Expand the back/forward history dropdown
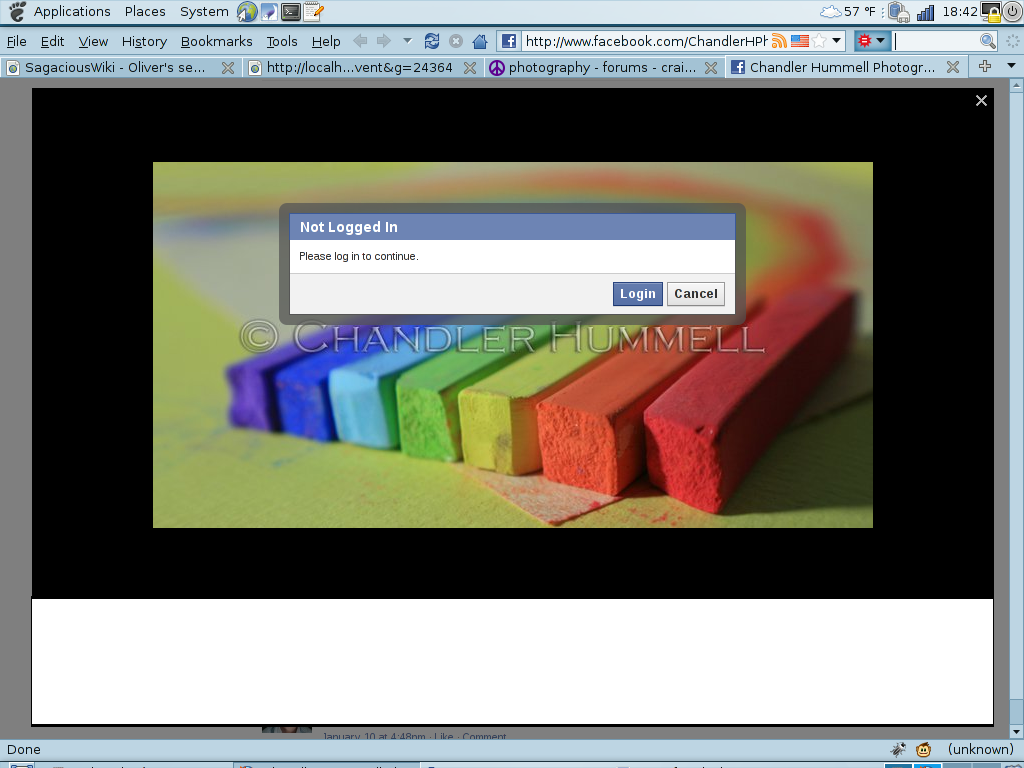The image size is (1024, 768). tap(407, 41)
